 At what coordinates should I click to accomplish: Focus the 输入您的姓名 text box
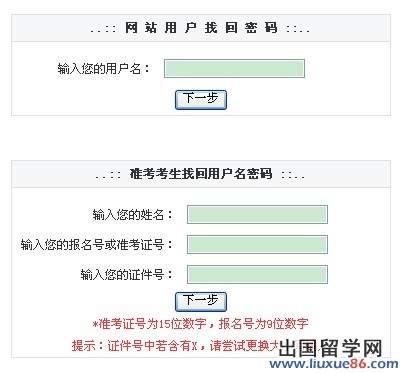pyautogui.click(x=257, y=214)
